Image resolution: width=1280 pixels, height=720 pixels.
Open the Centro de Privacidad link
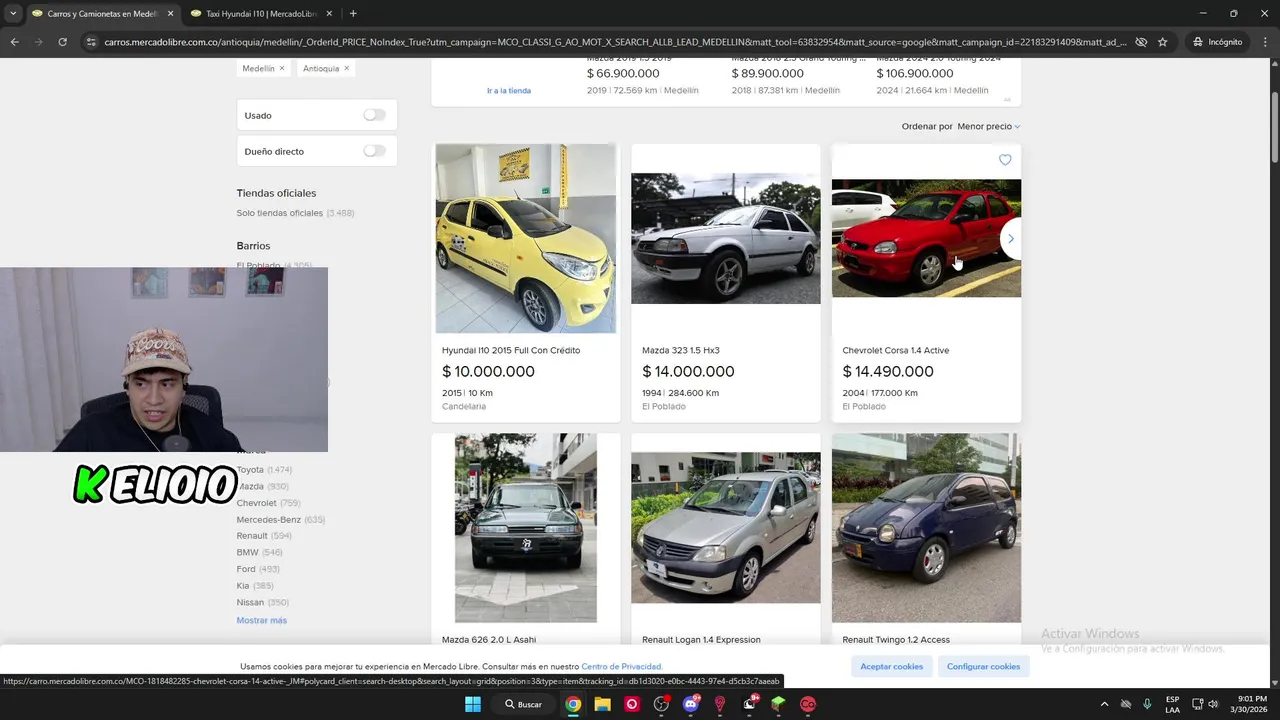[621, 666]
